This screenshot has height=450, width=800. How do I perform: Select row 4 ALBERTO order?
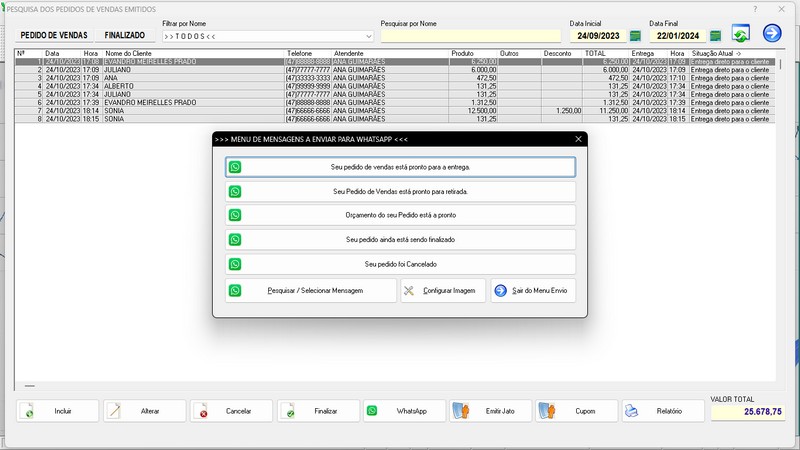click(395, 86)
